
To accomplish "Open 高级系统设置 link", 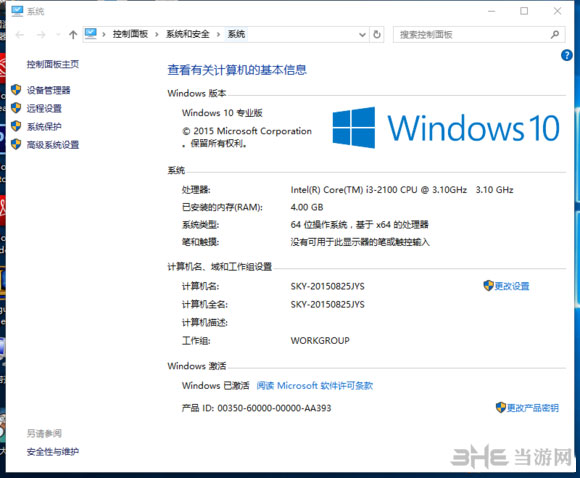I will [53, 145].
